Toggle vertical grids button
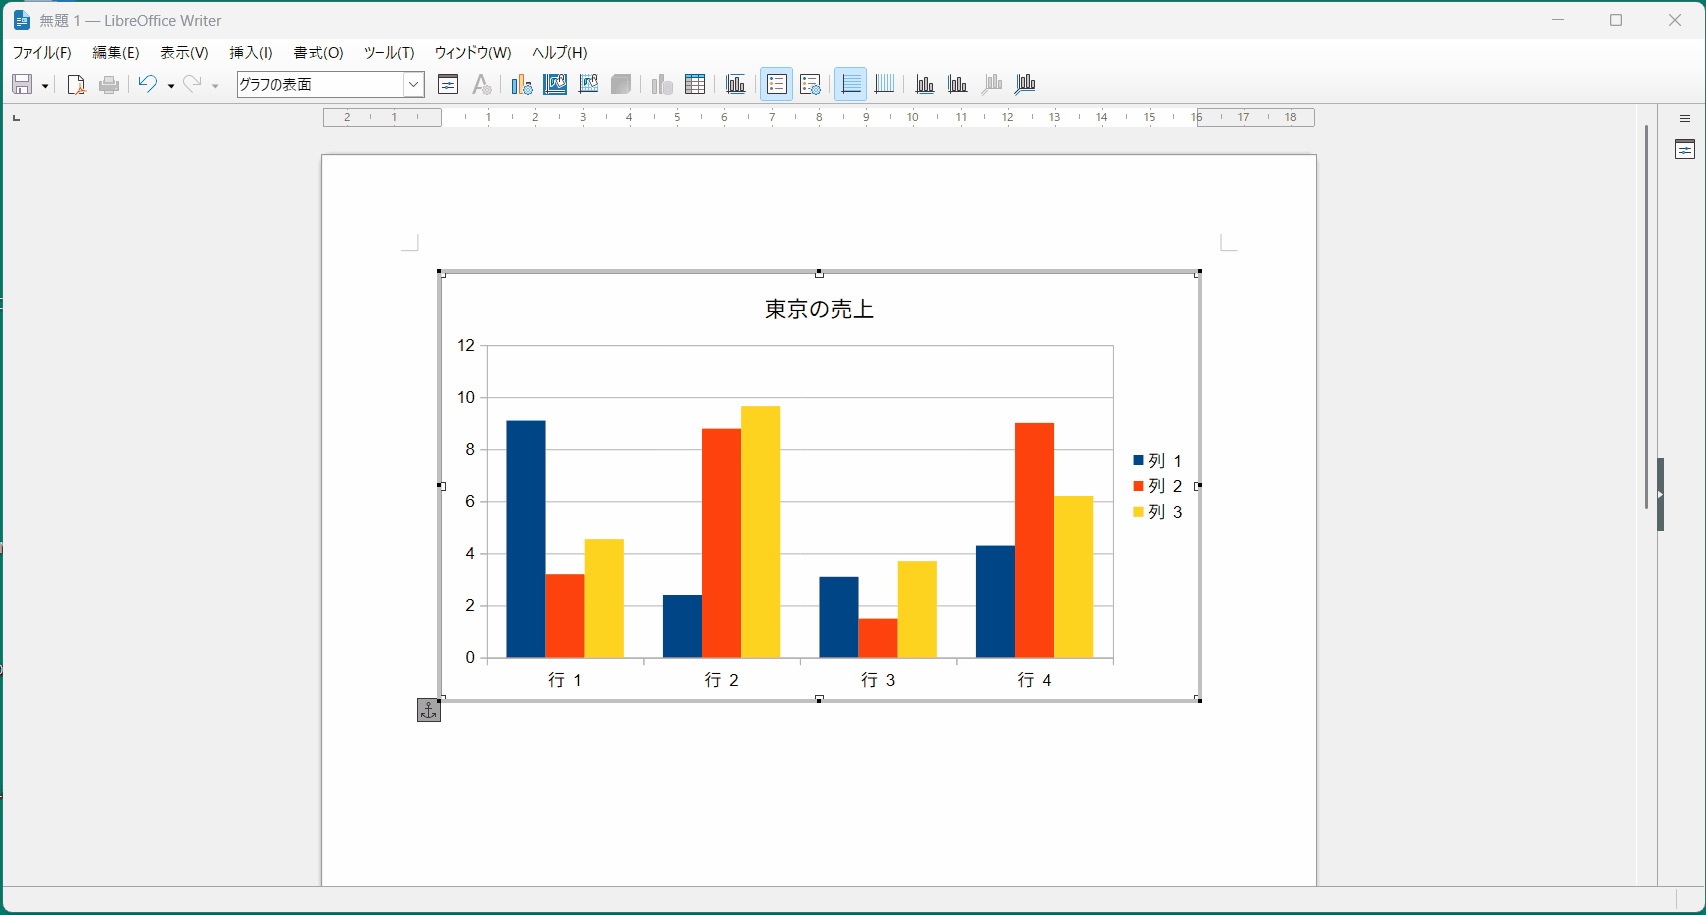The width and height of the screenshot is (1706, 915). (x=884, y=85)
